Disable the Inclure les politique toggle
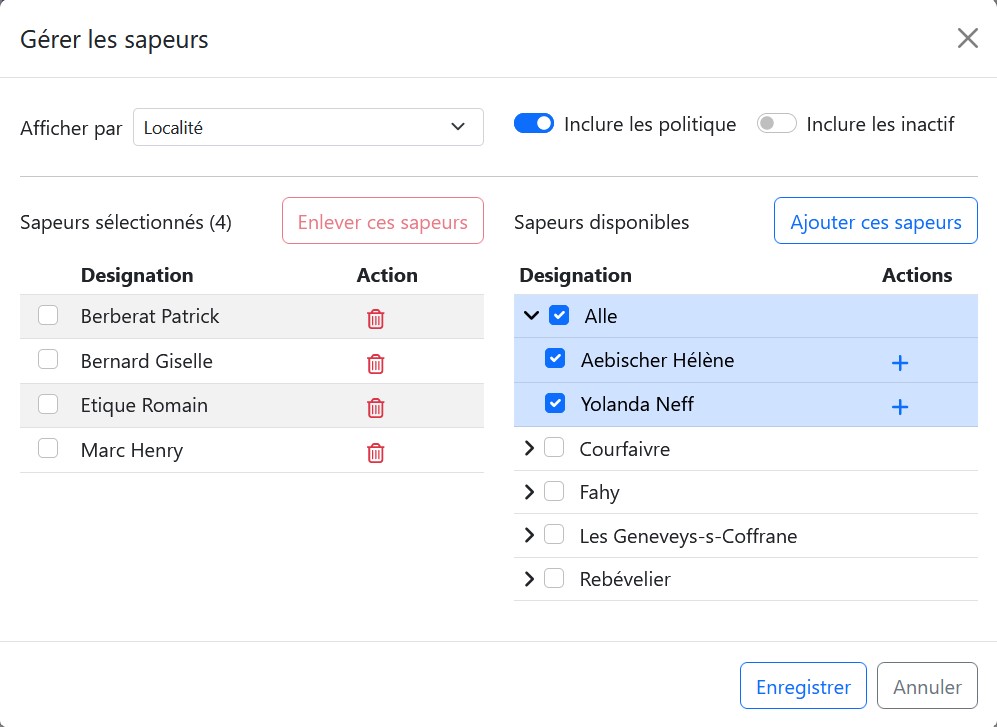 tap(534, 123)
